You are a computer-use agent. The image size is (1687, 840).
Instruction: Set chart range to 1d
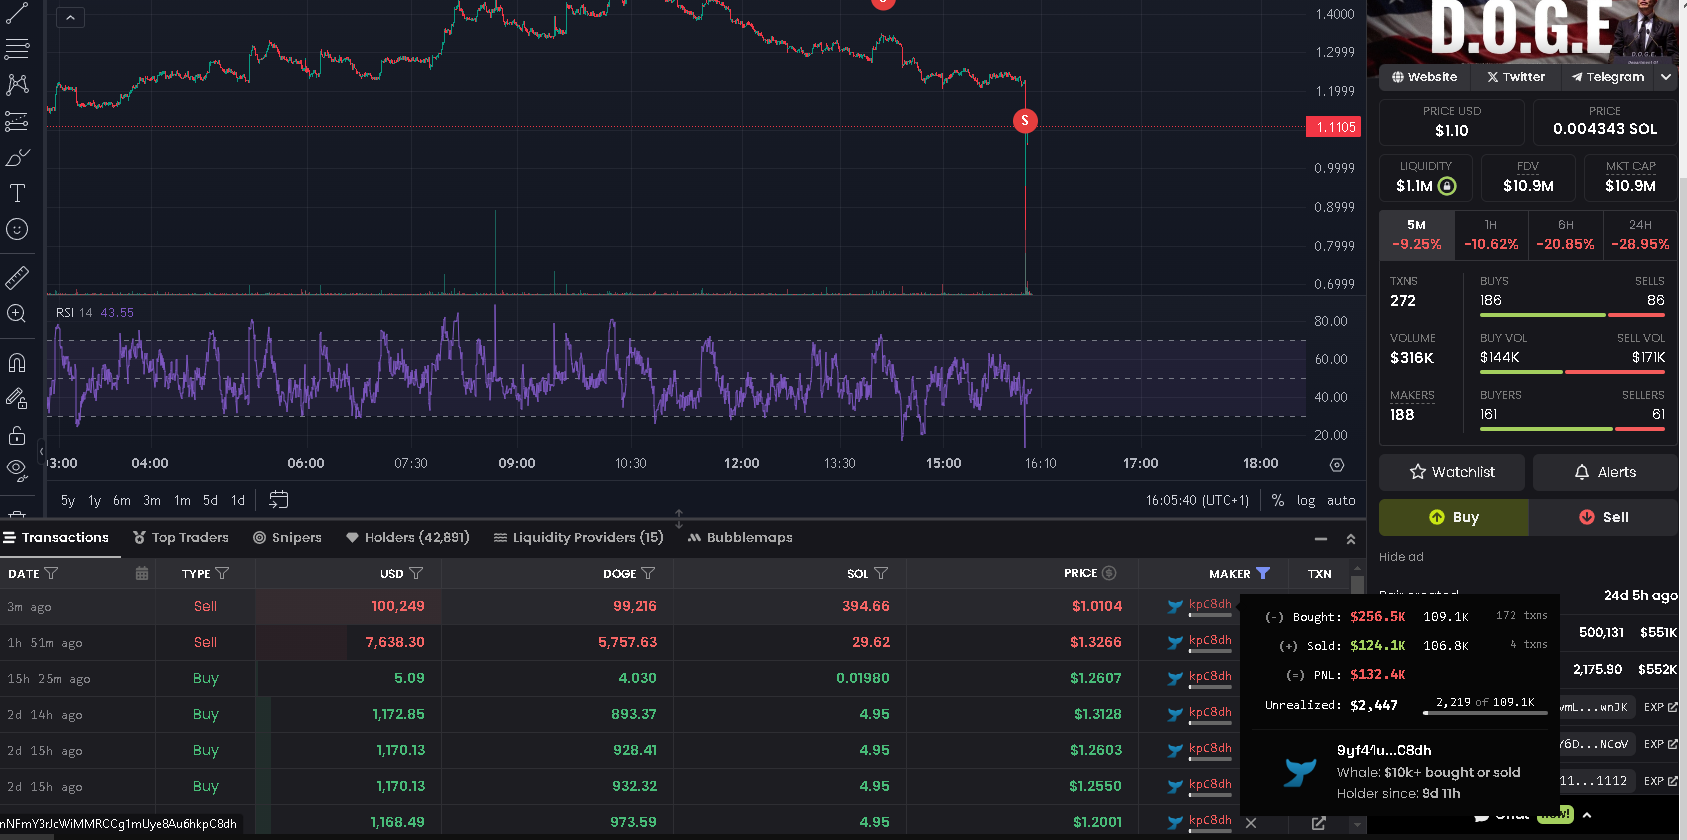(238, 500)
